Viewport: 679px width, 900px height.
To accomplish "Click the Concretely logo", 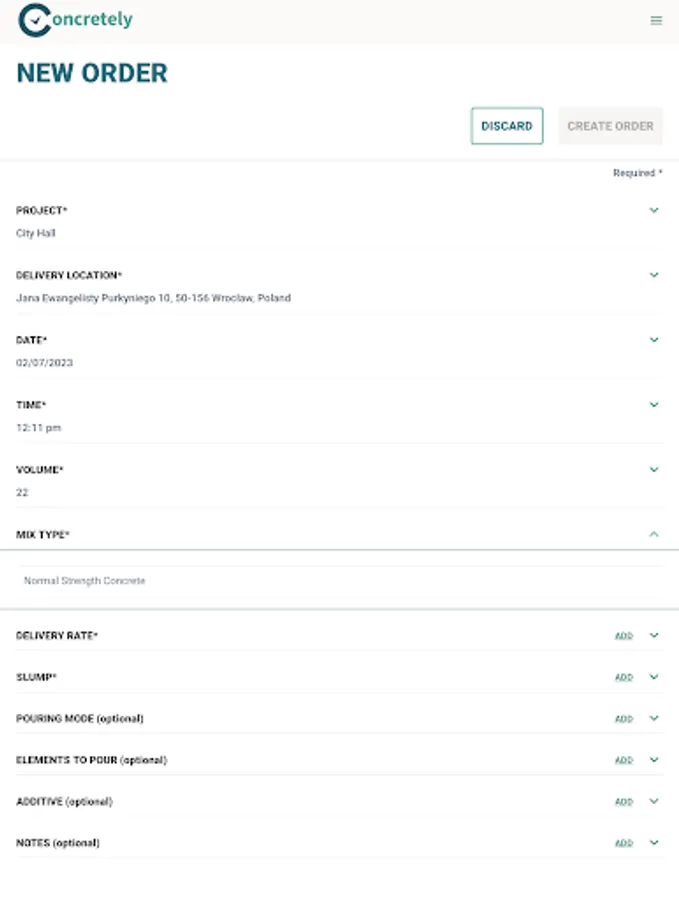I will 75,19.
